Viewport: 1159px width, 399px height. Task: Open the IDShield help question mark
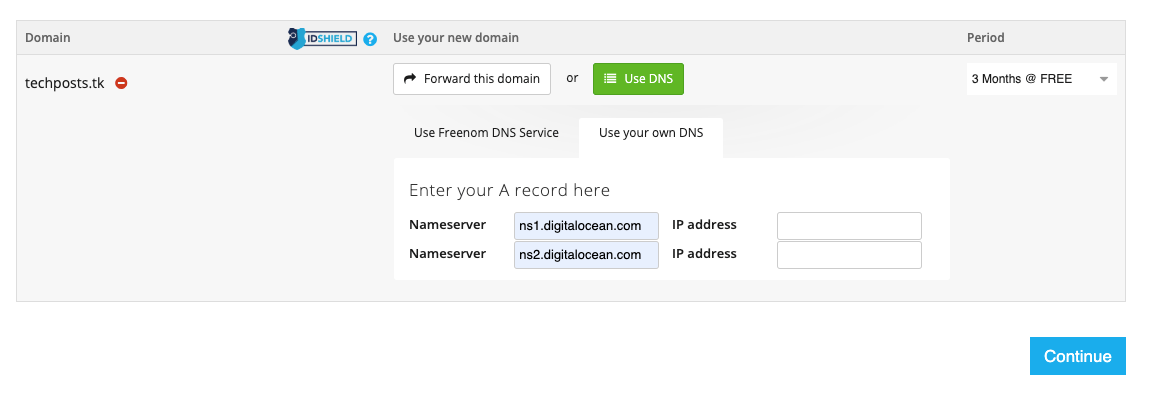click(x=370, y=39)
